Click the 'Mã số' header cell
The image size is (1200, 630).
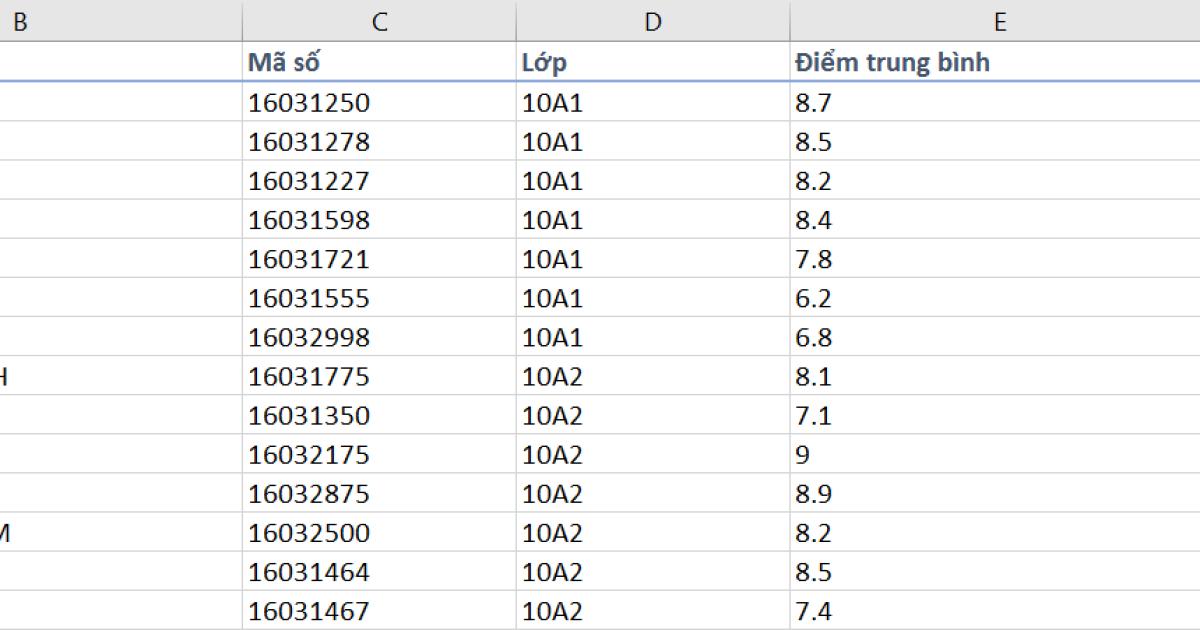point(379,62)
